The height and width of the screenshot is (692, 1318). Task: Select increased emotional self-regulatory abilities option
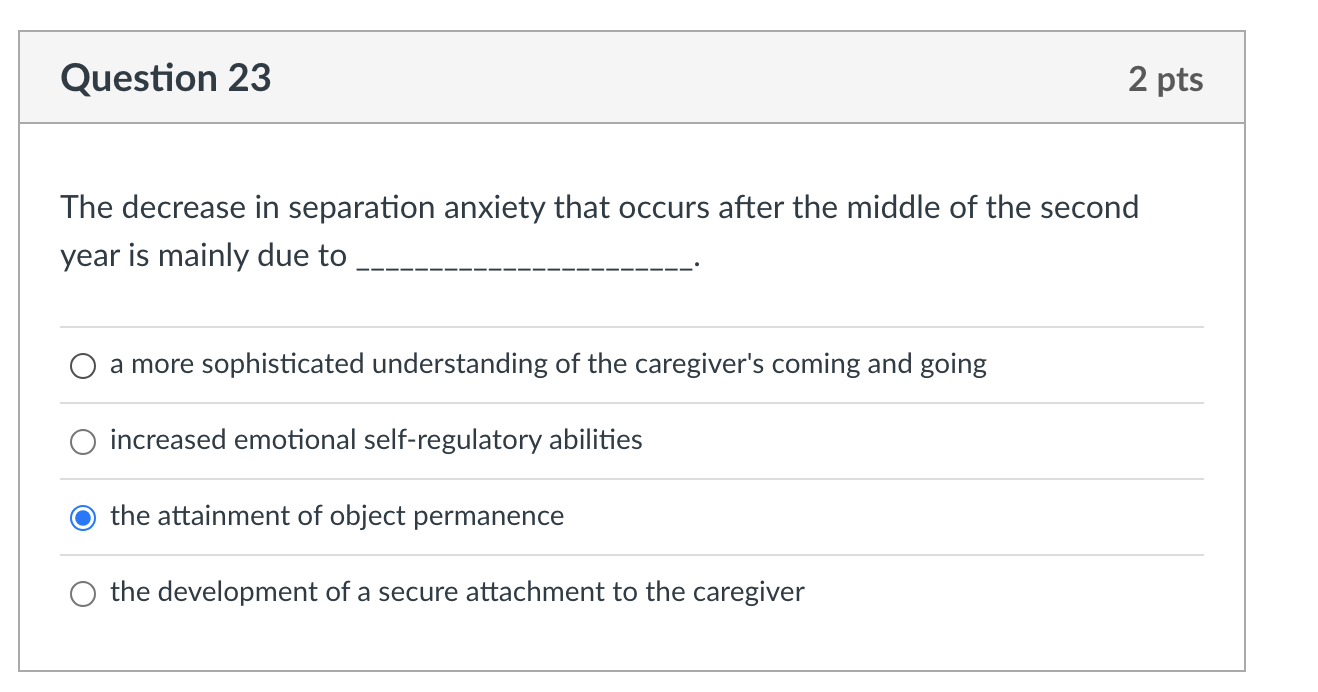(x=83, y=441)
